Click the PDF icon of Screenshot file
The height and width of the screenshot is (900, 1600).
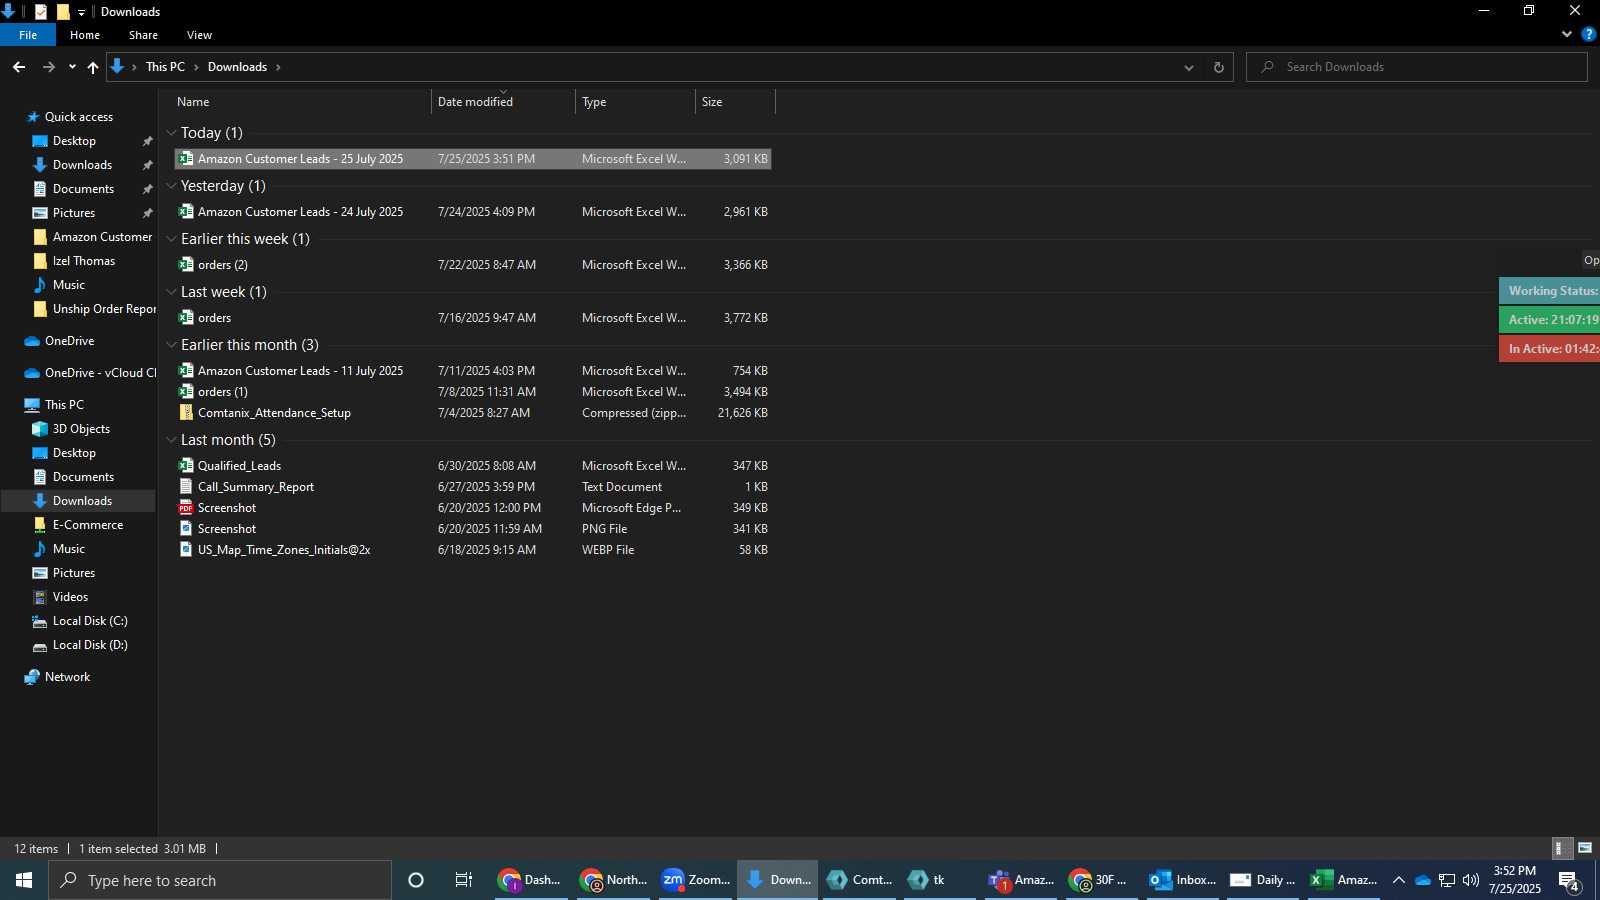pyautogui.click(x=186, y=508)
